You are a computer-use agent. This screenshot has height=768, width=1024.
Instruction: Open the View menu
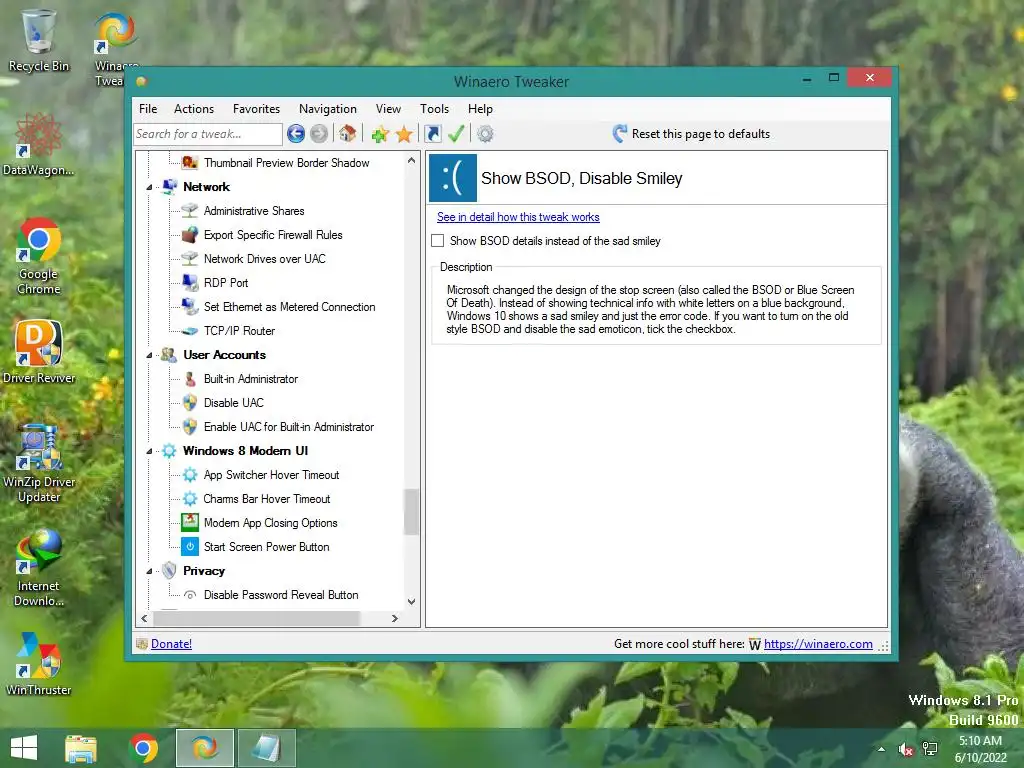pyautogui.click(x=388, y=109)
